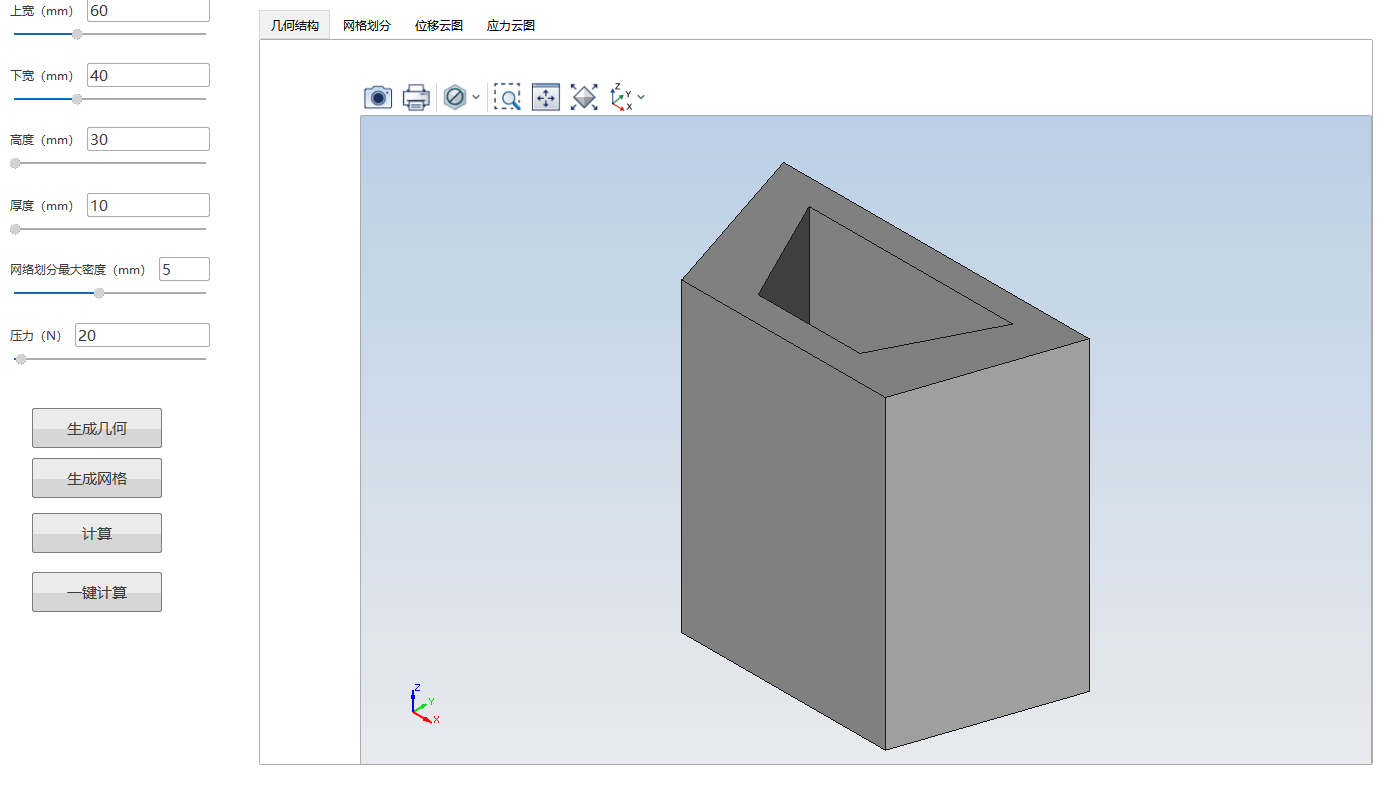Click the printer icon in the viewer toolbar

tap(416, 97)
